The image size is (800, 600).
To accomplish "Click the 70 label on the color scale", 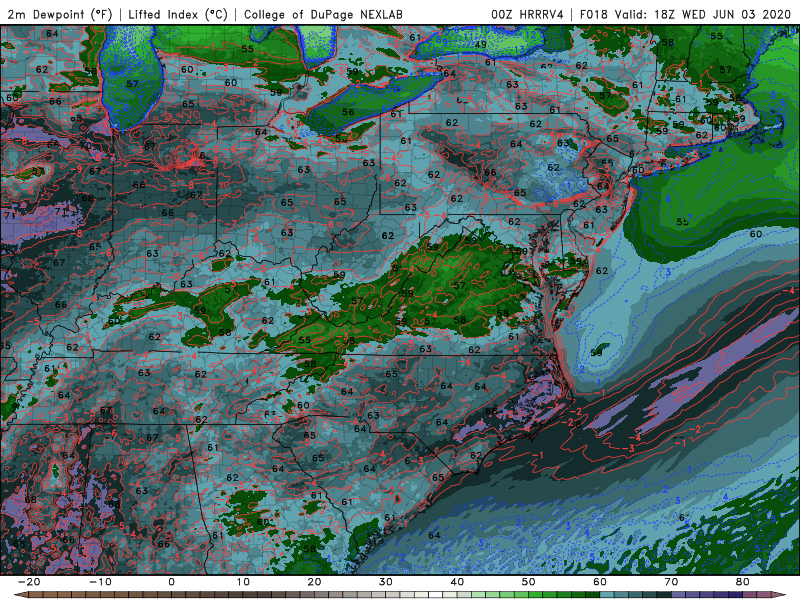I will 671,582.
